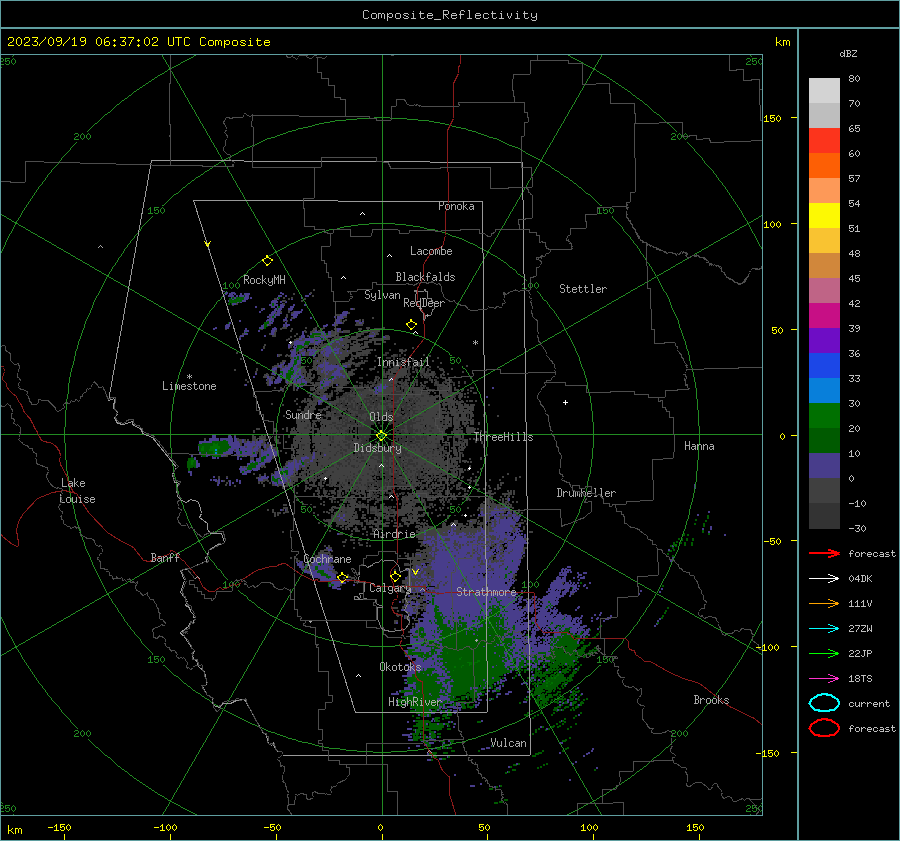Click the yellow diamond marker near RockyMH

(x=267, y=261)
